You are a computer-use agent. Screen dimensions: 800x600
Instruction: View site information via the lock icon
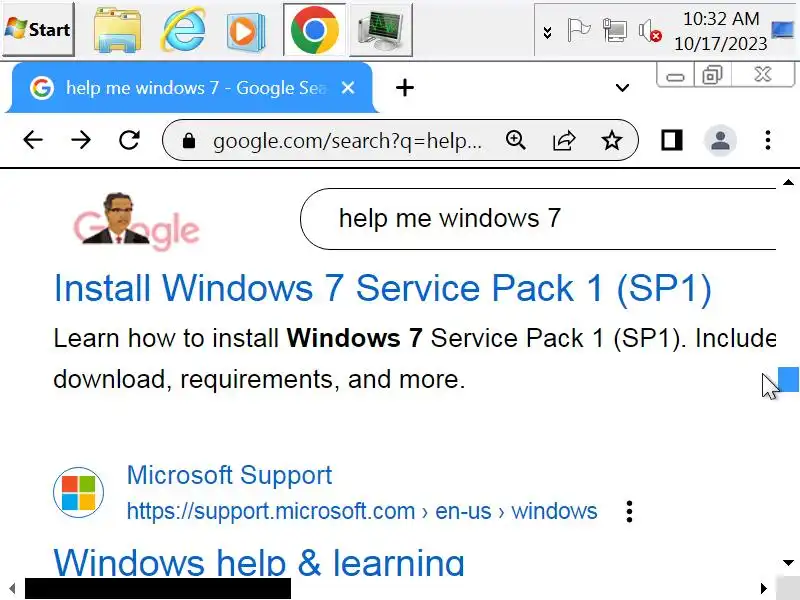pyautogui.click(x=189, y=140)
